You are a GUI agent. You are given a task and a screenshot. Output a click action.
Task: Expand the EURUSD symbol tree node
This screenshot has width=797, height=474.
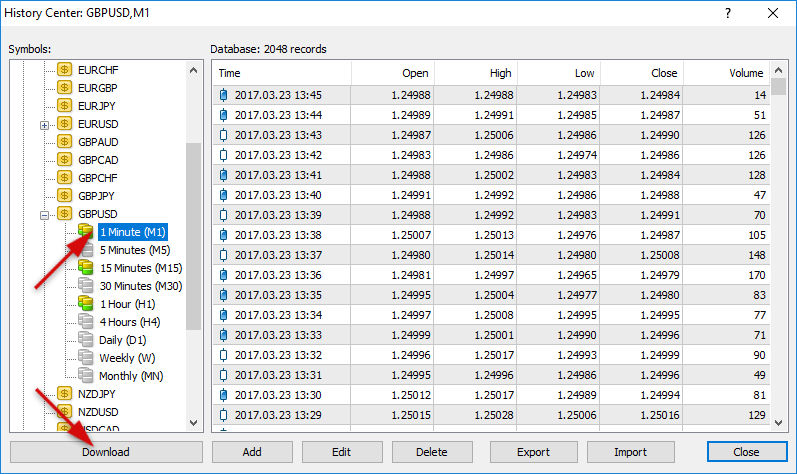[44, 125]
